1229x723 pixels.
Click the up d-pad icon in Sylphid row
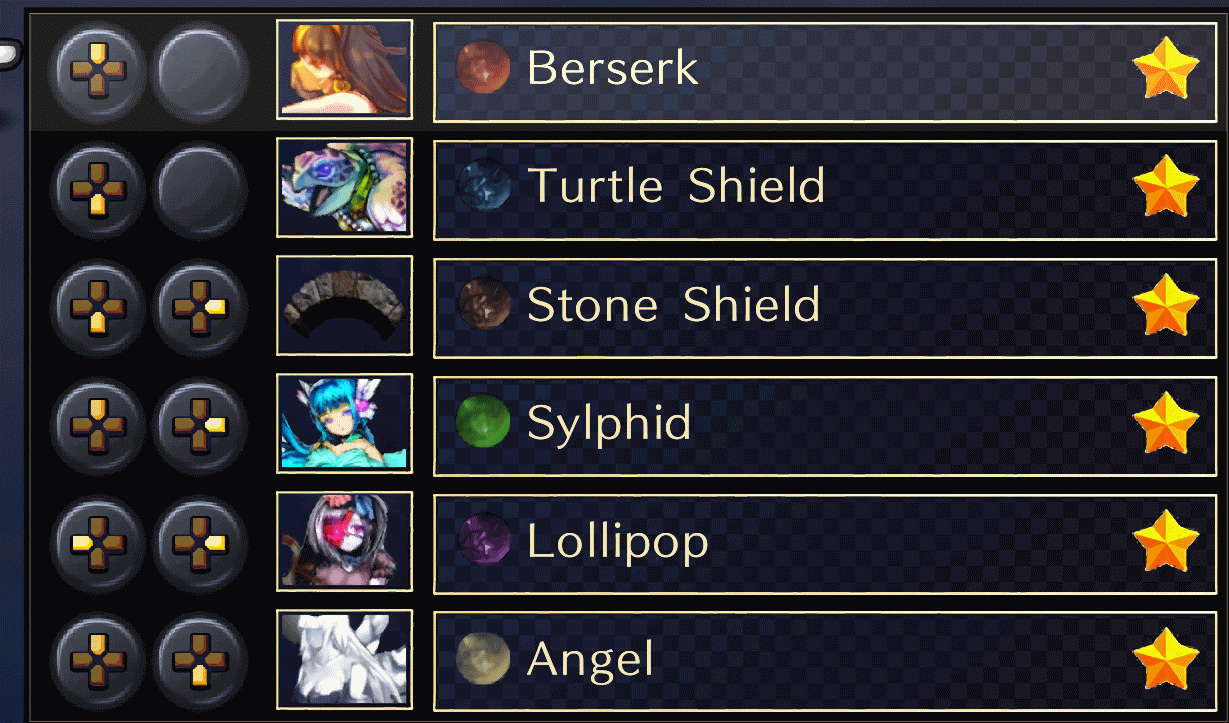pyautogui.click(x=98, y=424)
